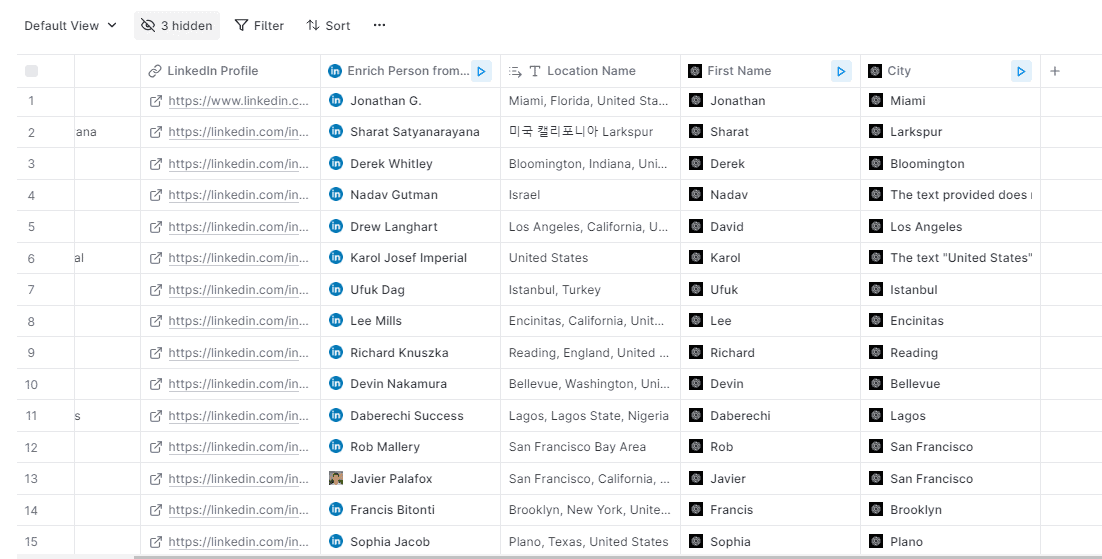
Task: Click the horizontal scrollbar at the bottom
Action: pyautogui.click(x=617, y=557)
